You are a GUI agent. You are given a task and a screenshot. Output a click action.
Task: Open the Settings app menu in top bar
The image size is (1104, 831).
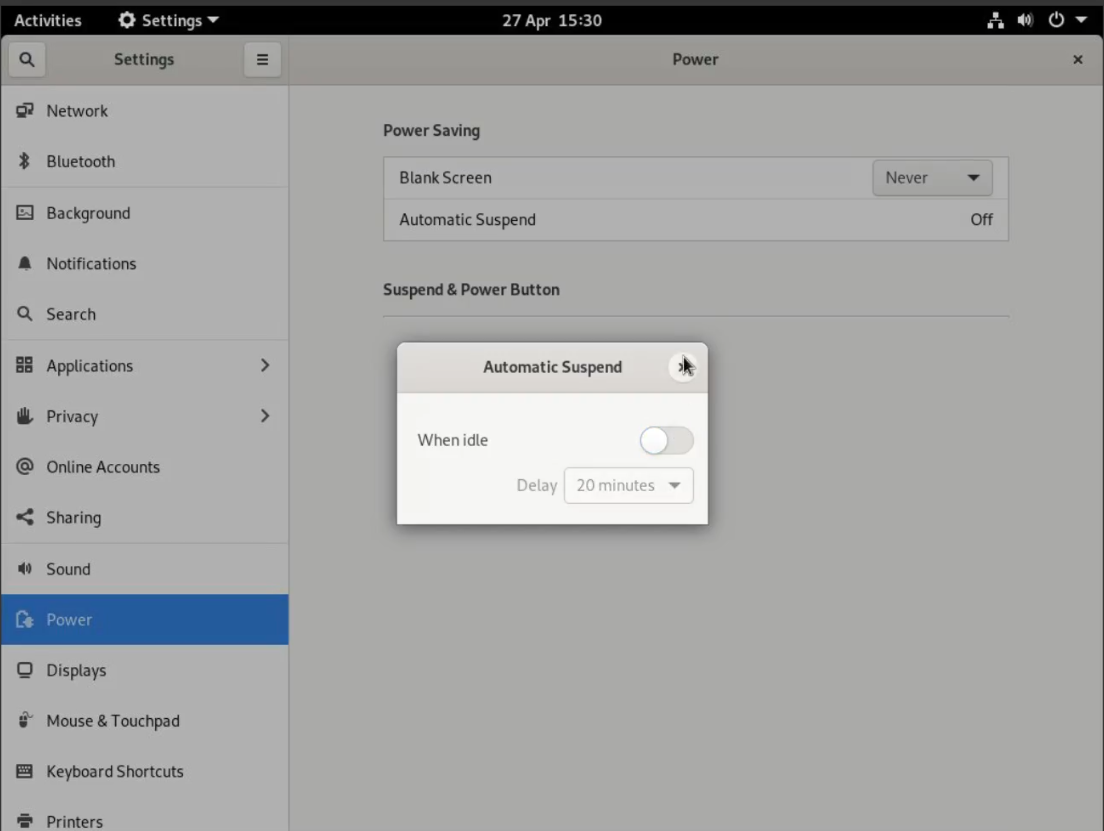[x=168, y=20]
